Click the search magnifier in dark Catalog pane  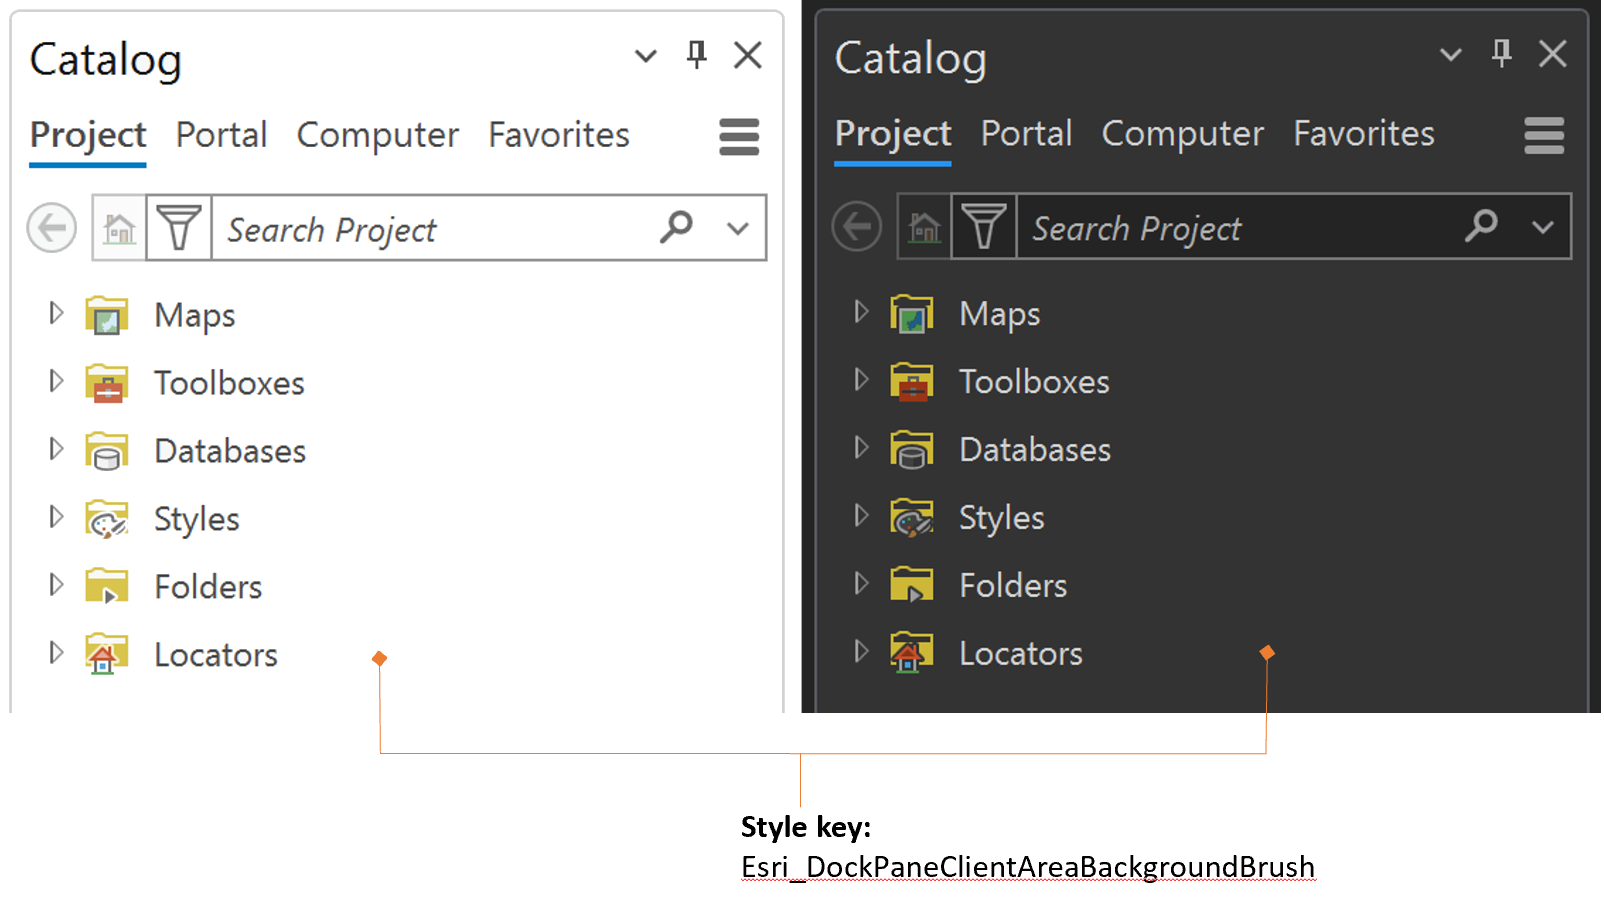pos(1481,226)
